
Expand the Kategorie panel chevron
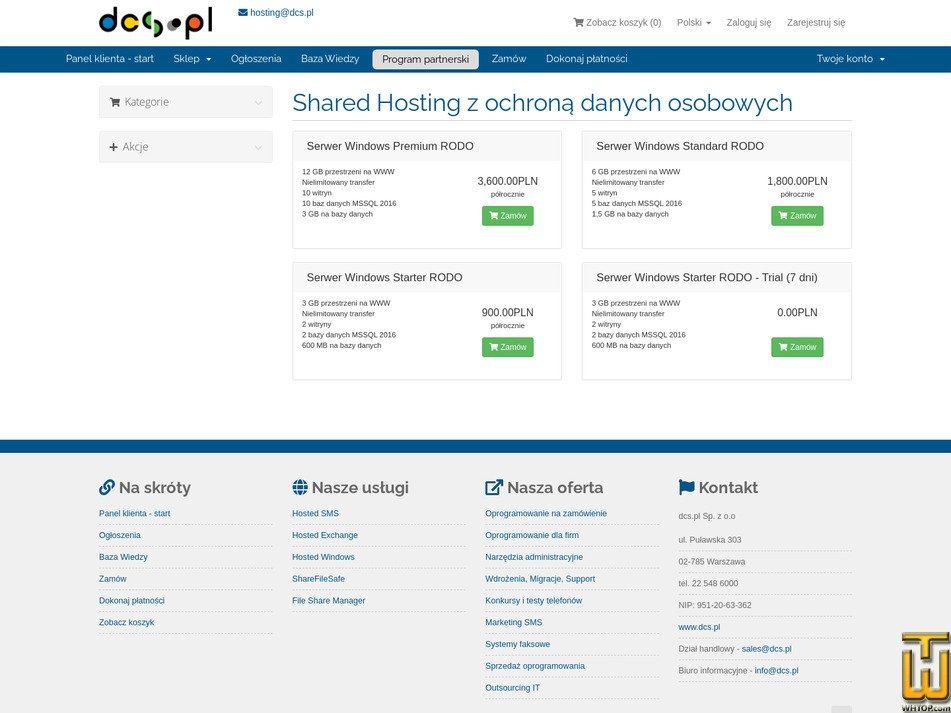point(258,102)
